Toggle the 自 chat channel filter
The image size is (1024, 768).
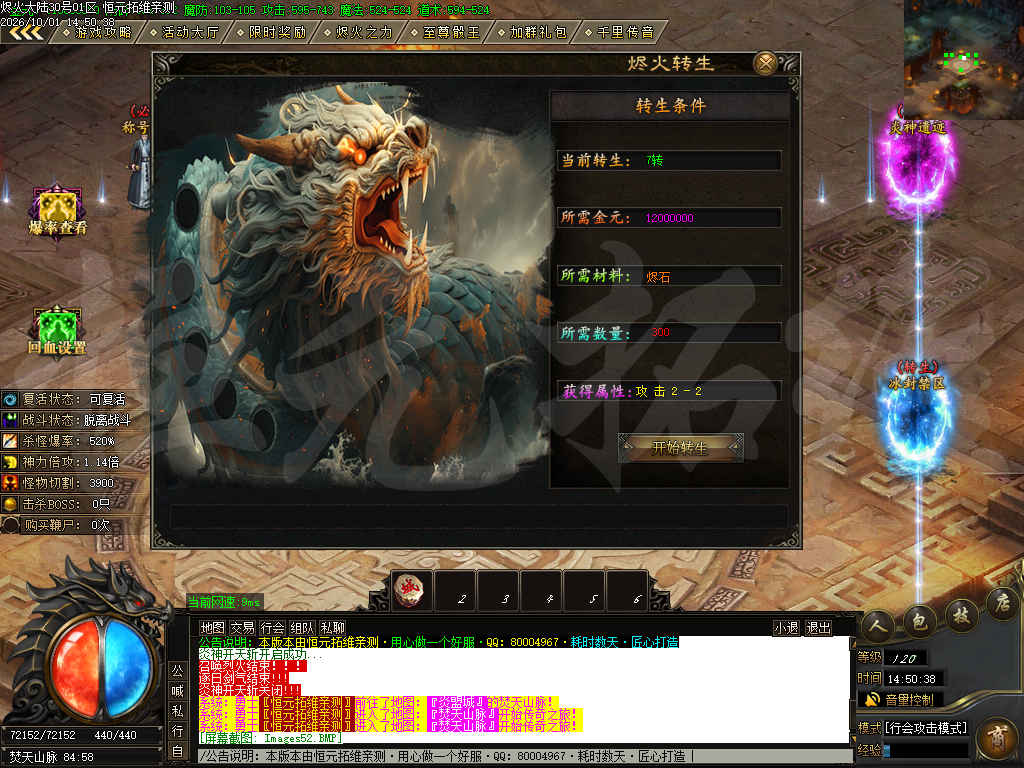tap(178, 751)
